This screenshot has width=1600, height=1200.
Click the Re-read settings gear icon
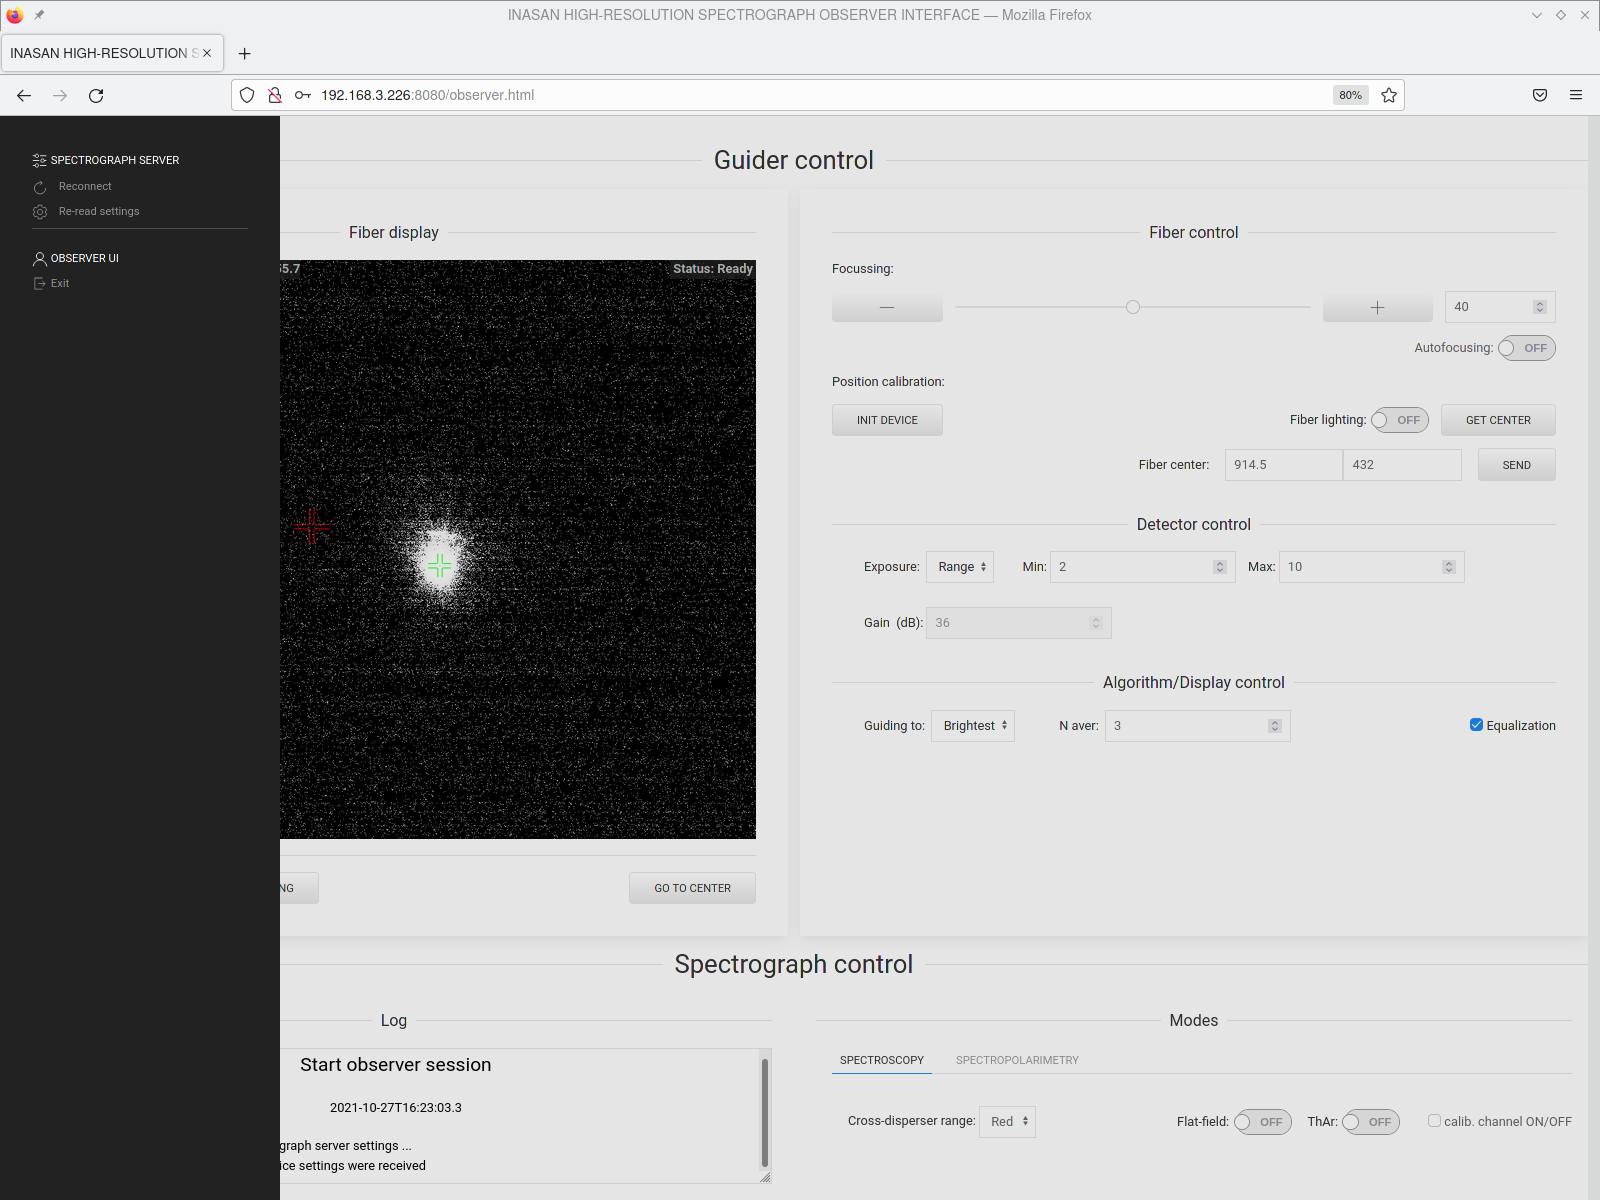point(40,212)
